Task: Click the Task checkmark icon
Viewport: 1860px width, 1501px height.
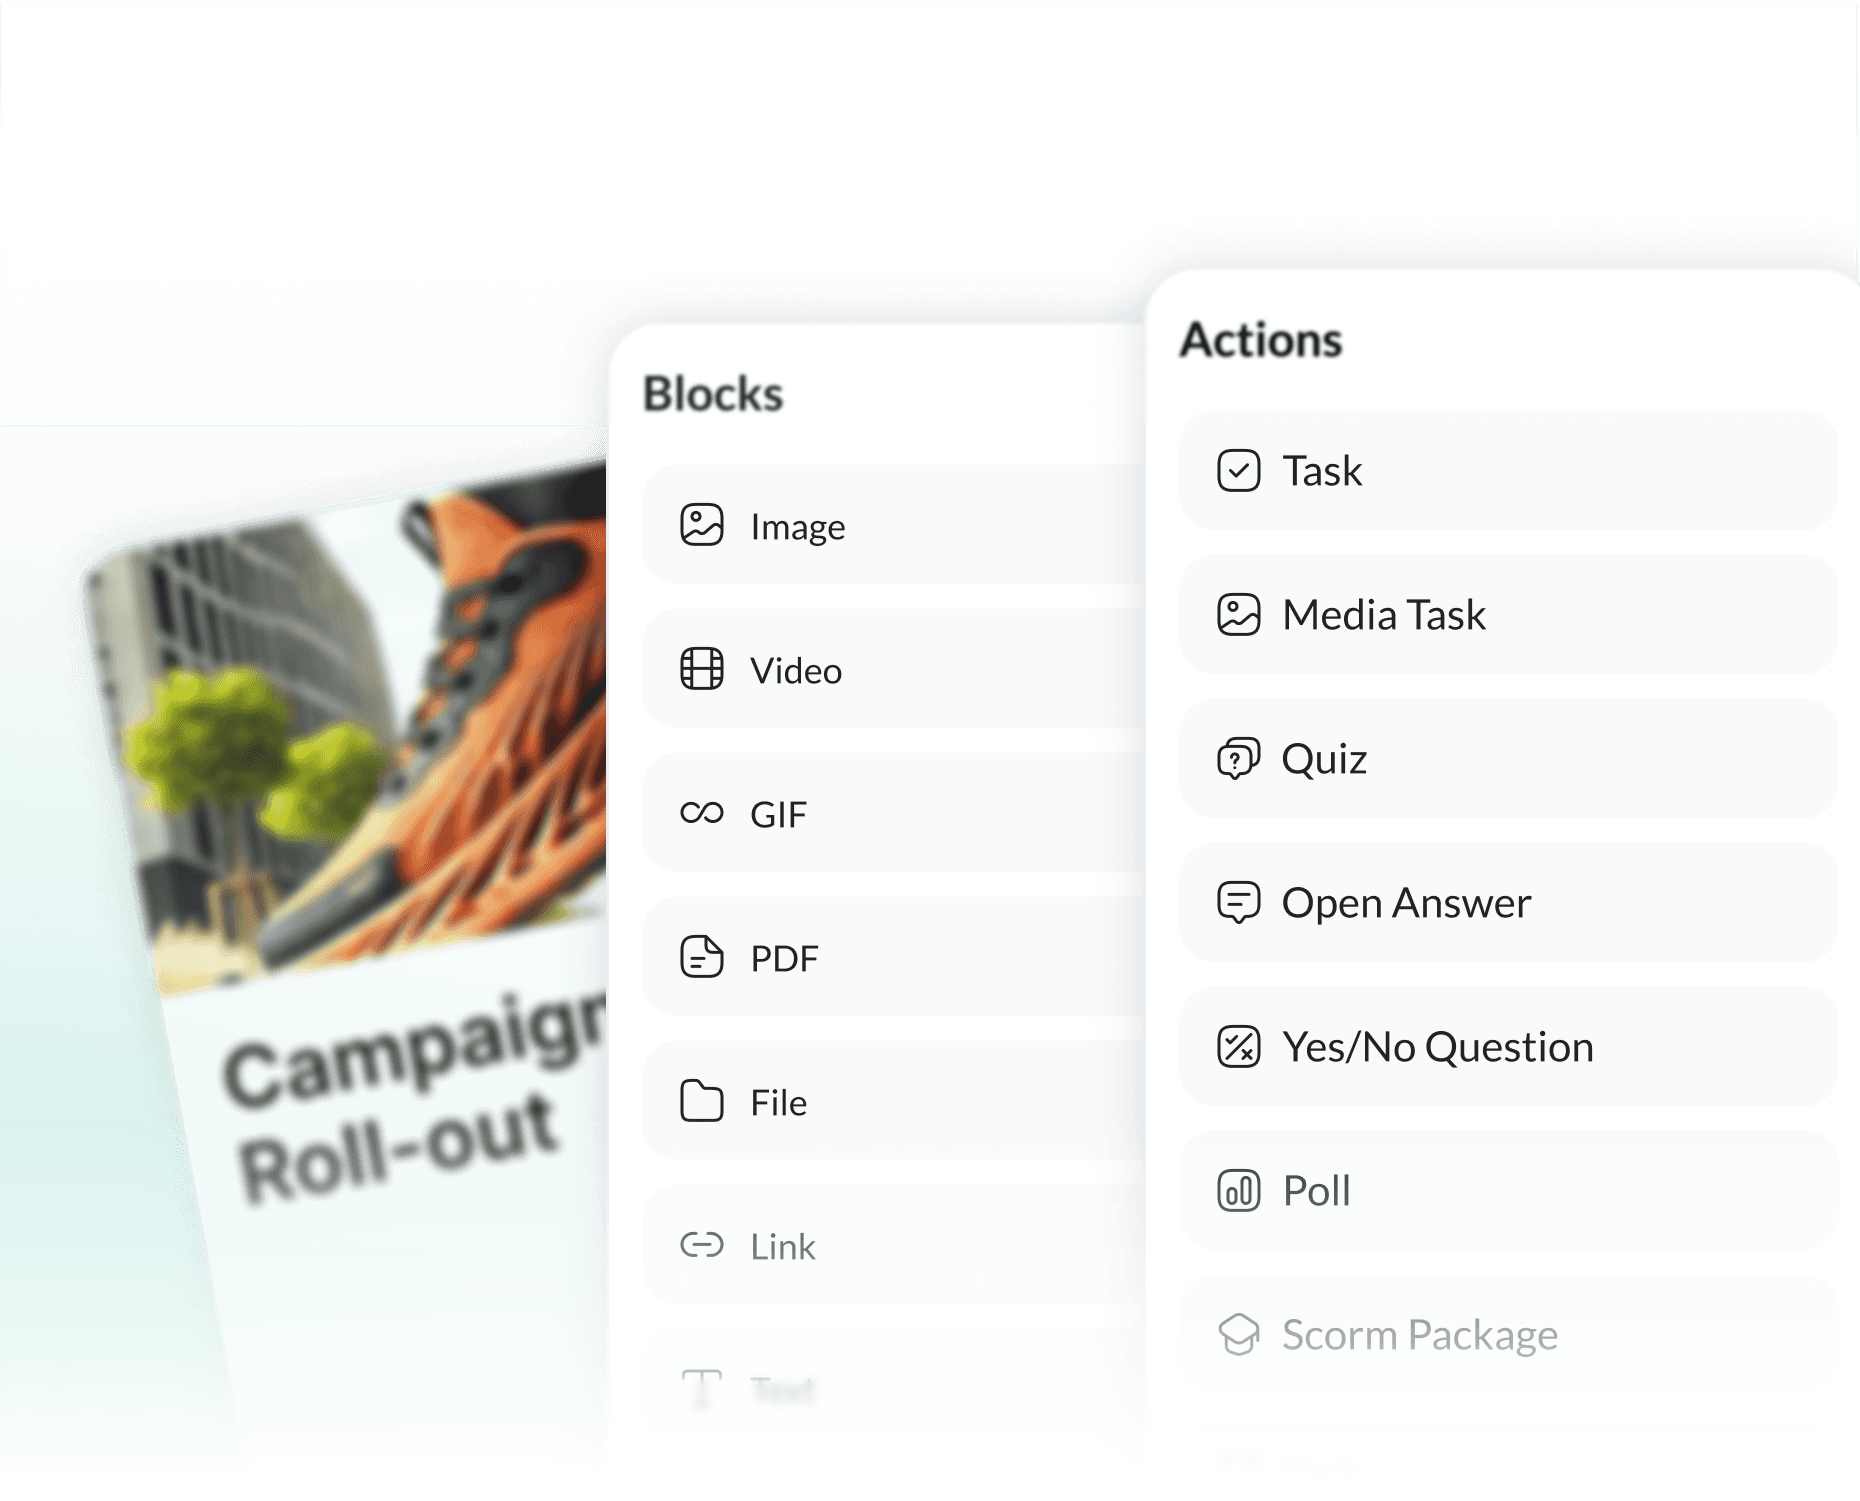Action: 1238,471
